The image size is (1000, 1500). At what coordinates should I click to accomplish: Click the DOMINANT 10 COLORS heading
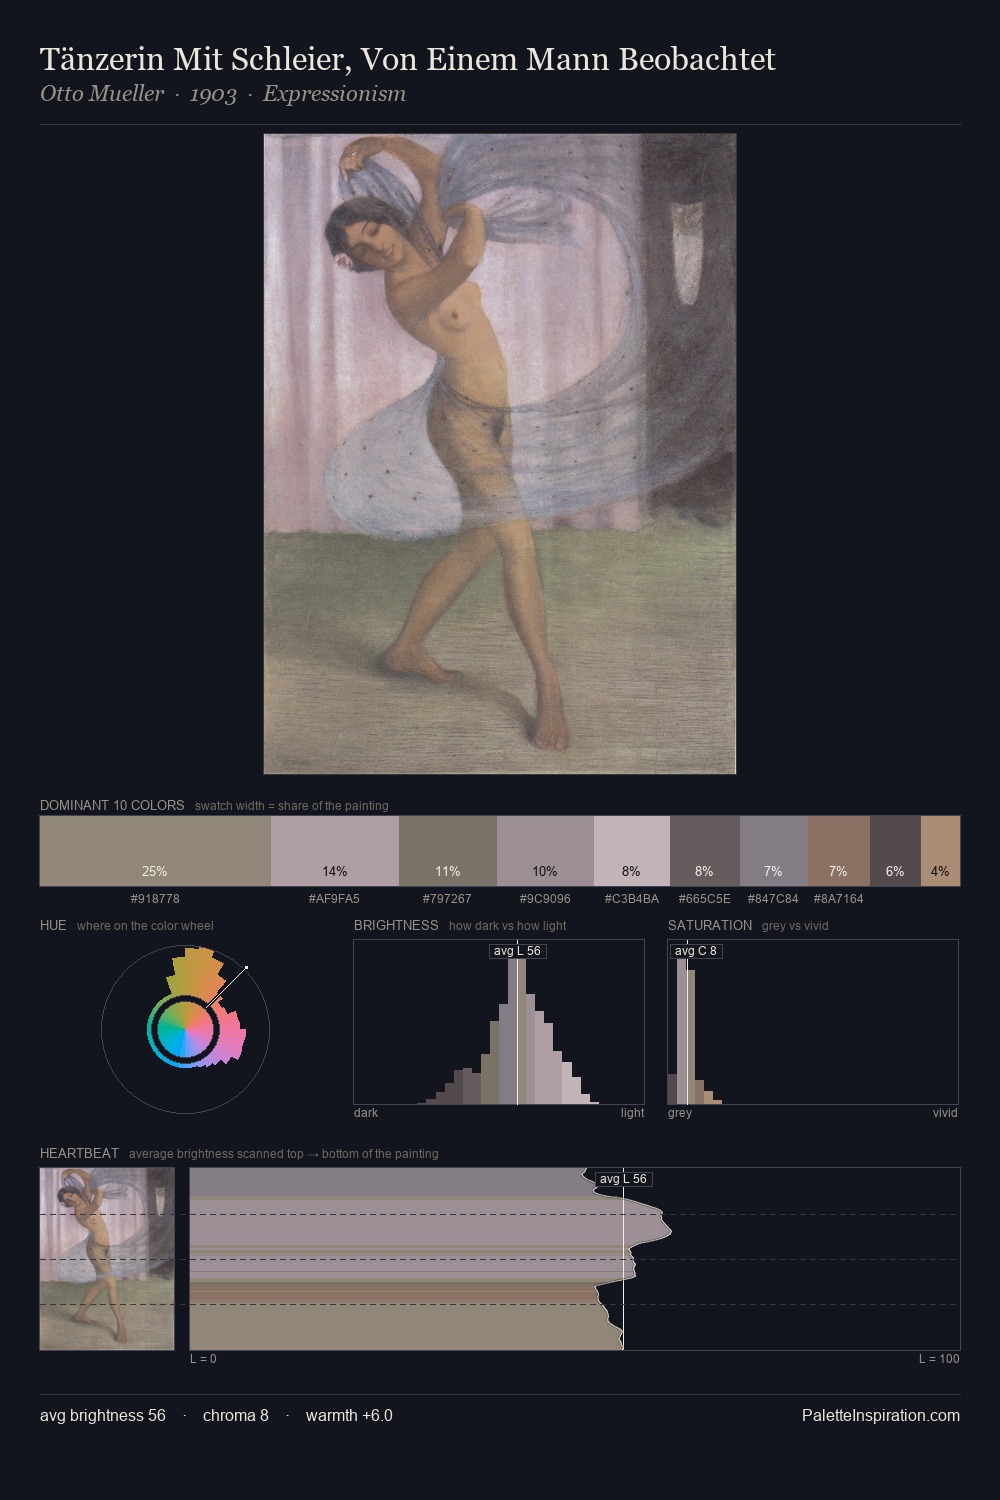pos(112,805)
